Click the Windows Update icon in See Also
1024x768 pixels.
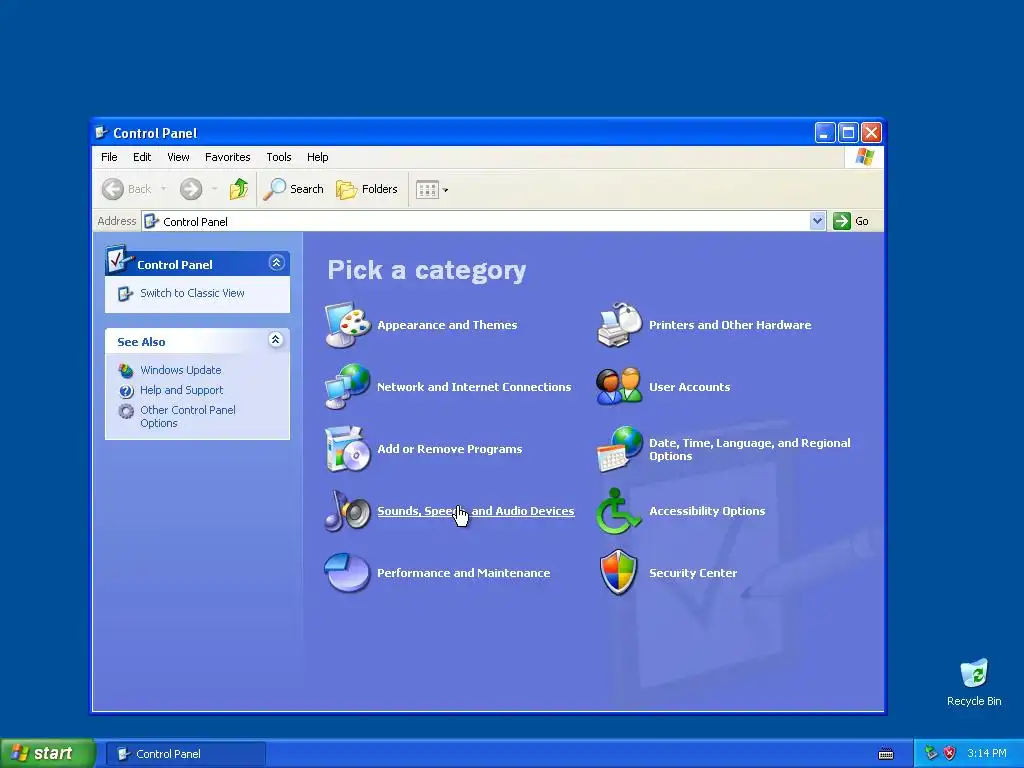(126, 370)
